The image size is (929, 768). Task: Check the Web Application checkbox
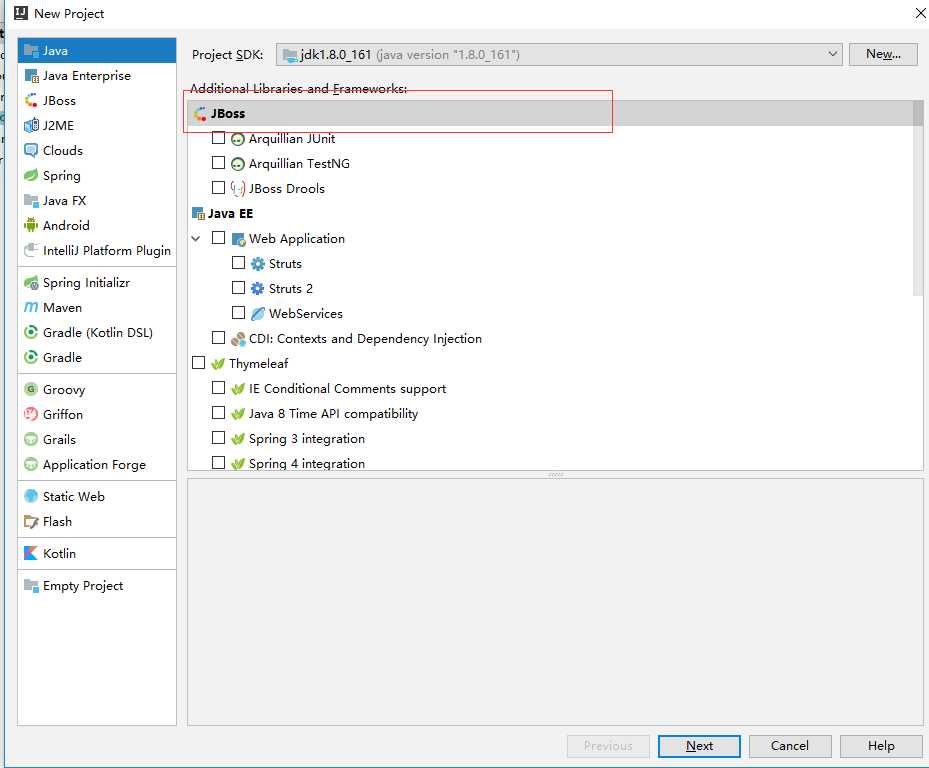[219, 238]
